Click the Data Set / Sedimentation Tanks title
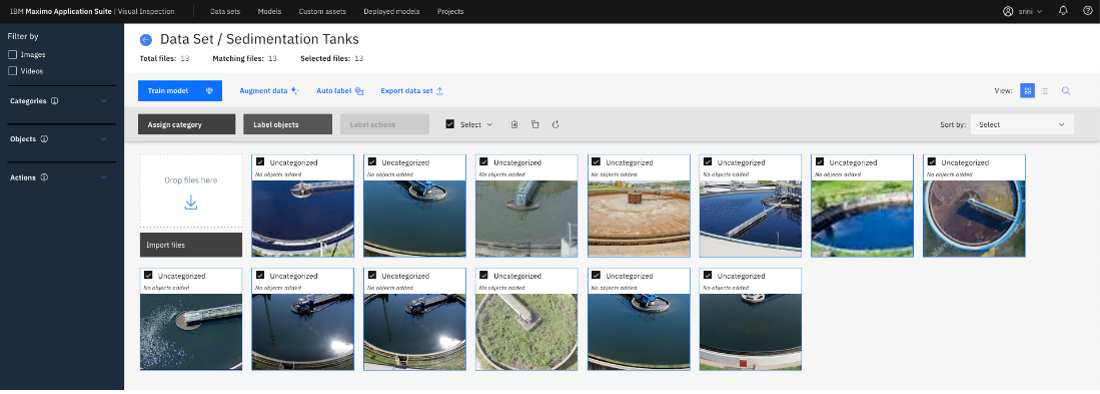The image size is (1100, 394). [x=259, y=39]
